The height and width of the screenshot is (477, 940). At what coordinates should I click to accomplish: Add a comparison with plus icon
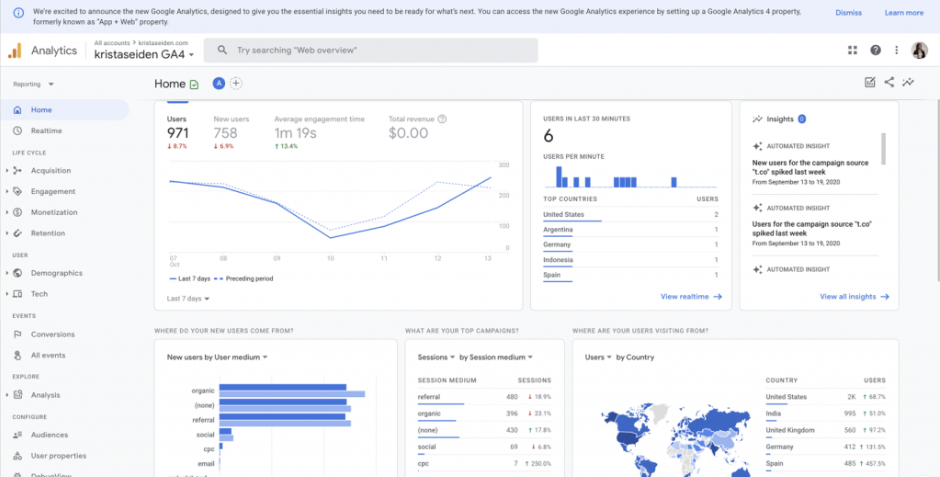click(x=236, y=84)
